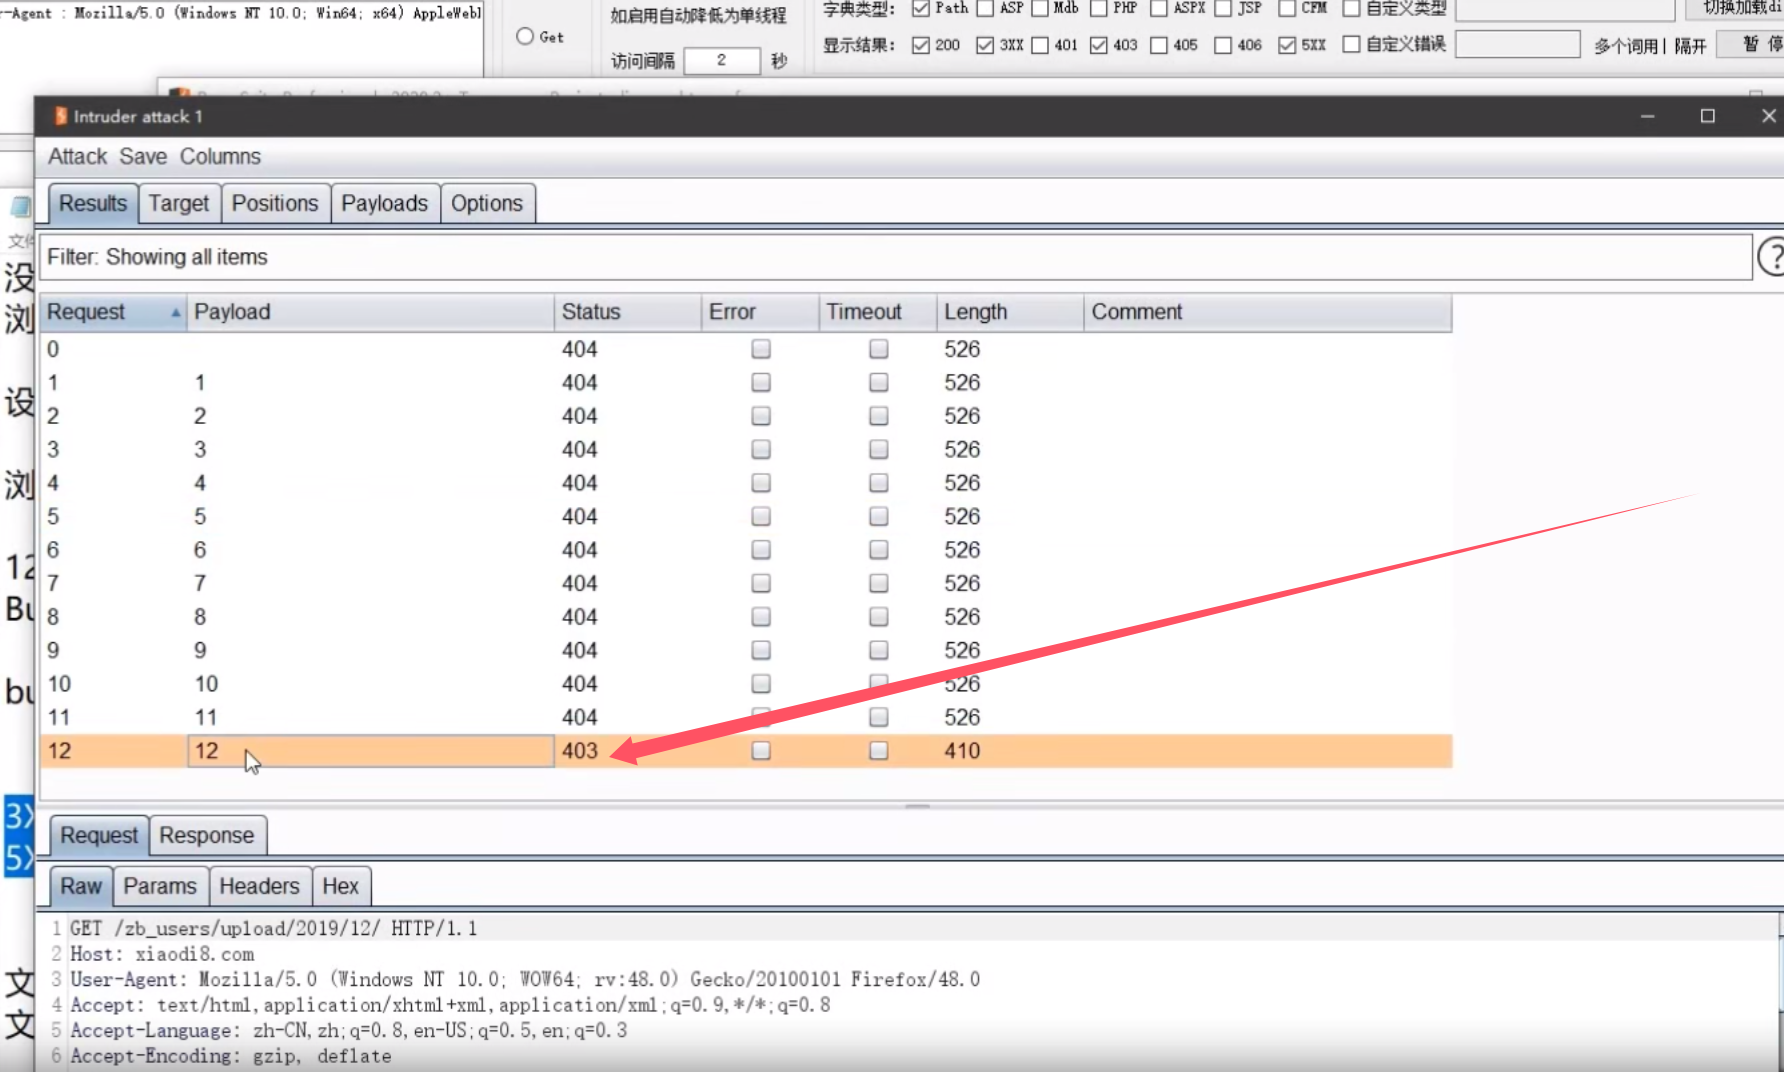
Task: Sort results by Status column
Action: (628, 312)
